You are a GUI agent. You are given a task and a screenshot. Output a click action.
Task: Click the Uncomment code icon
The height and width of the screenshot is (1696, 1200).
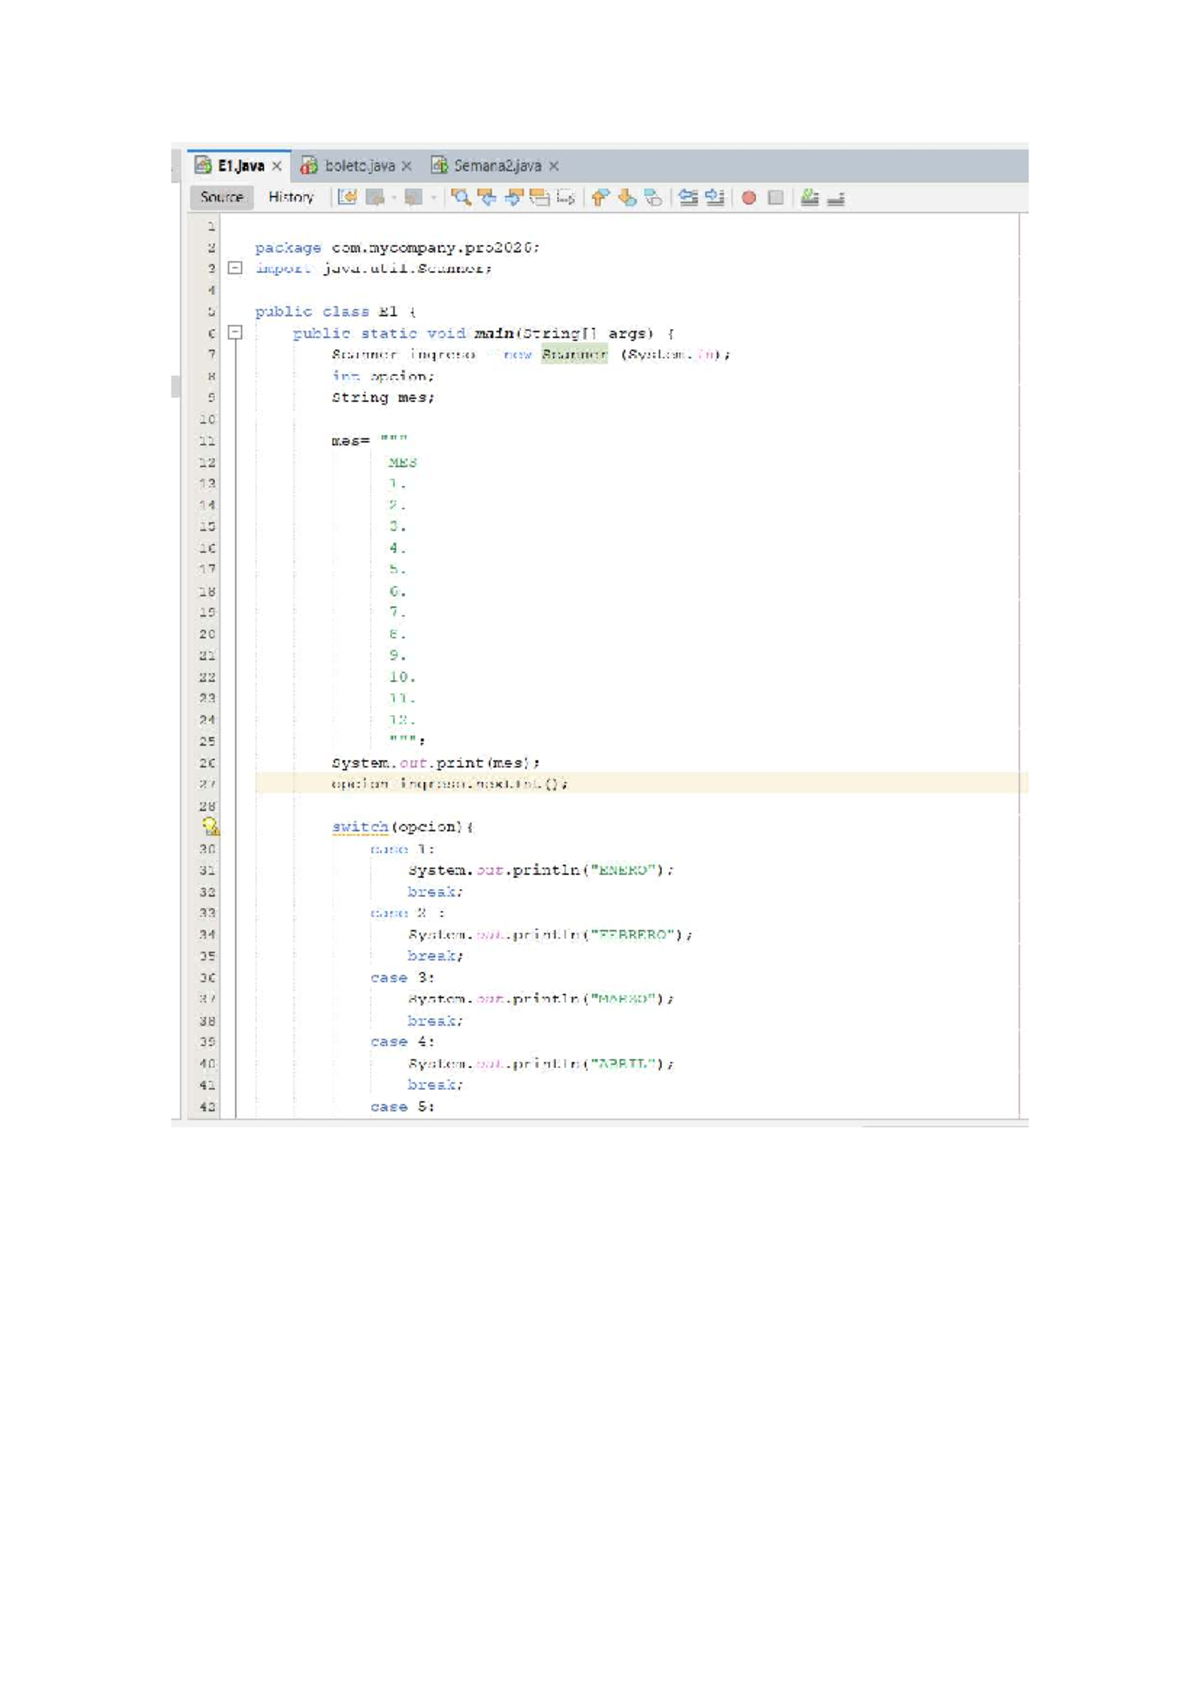pos(836,198)
